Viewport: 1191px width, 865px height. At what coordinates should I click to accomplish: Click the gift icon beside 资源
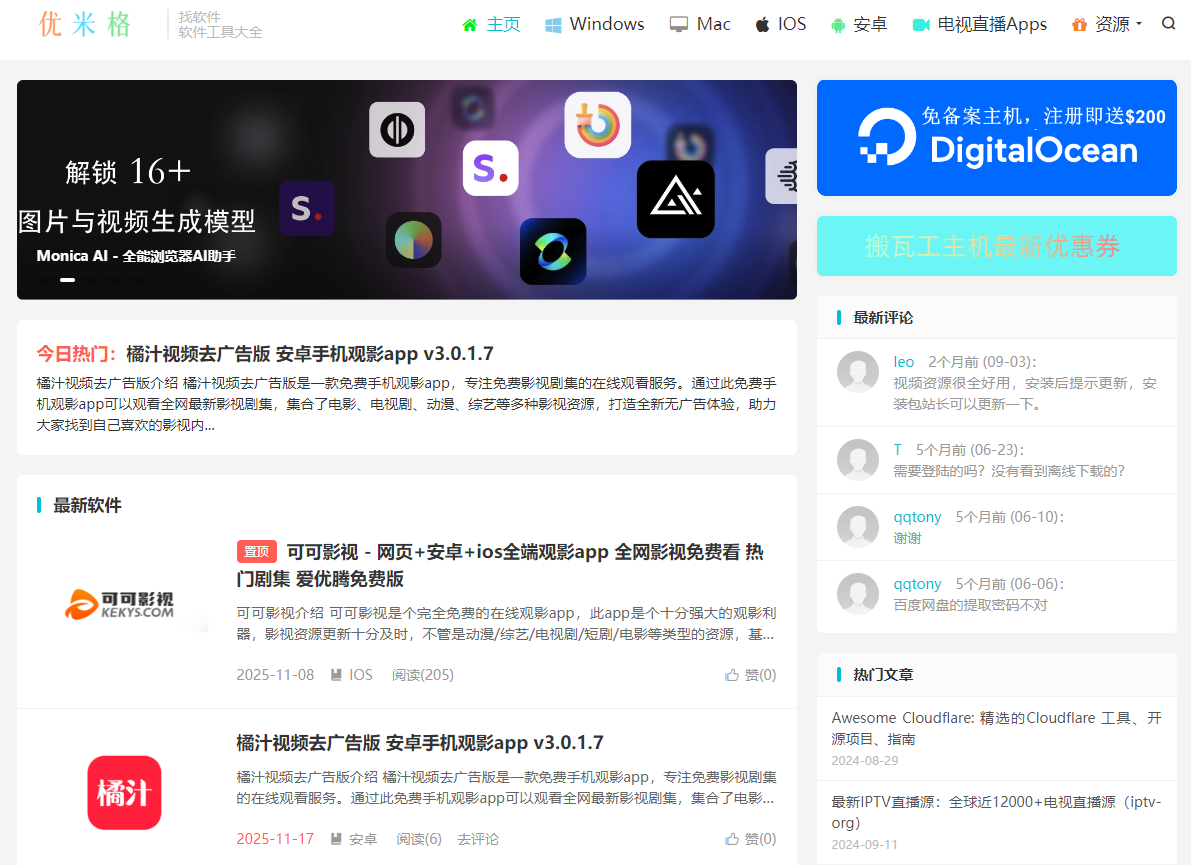(1079, 25)
